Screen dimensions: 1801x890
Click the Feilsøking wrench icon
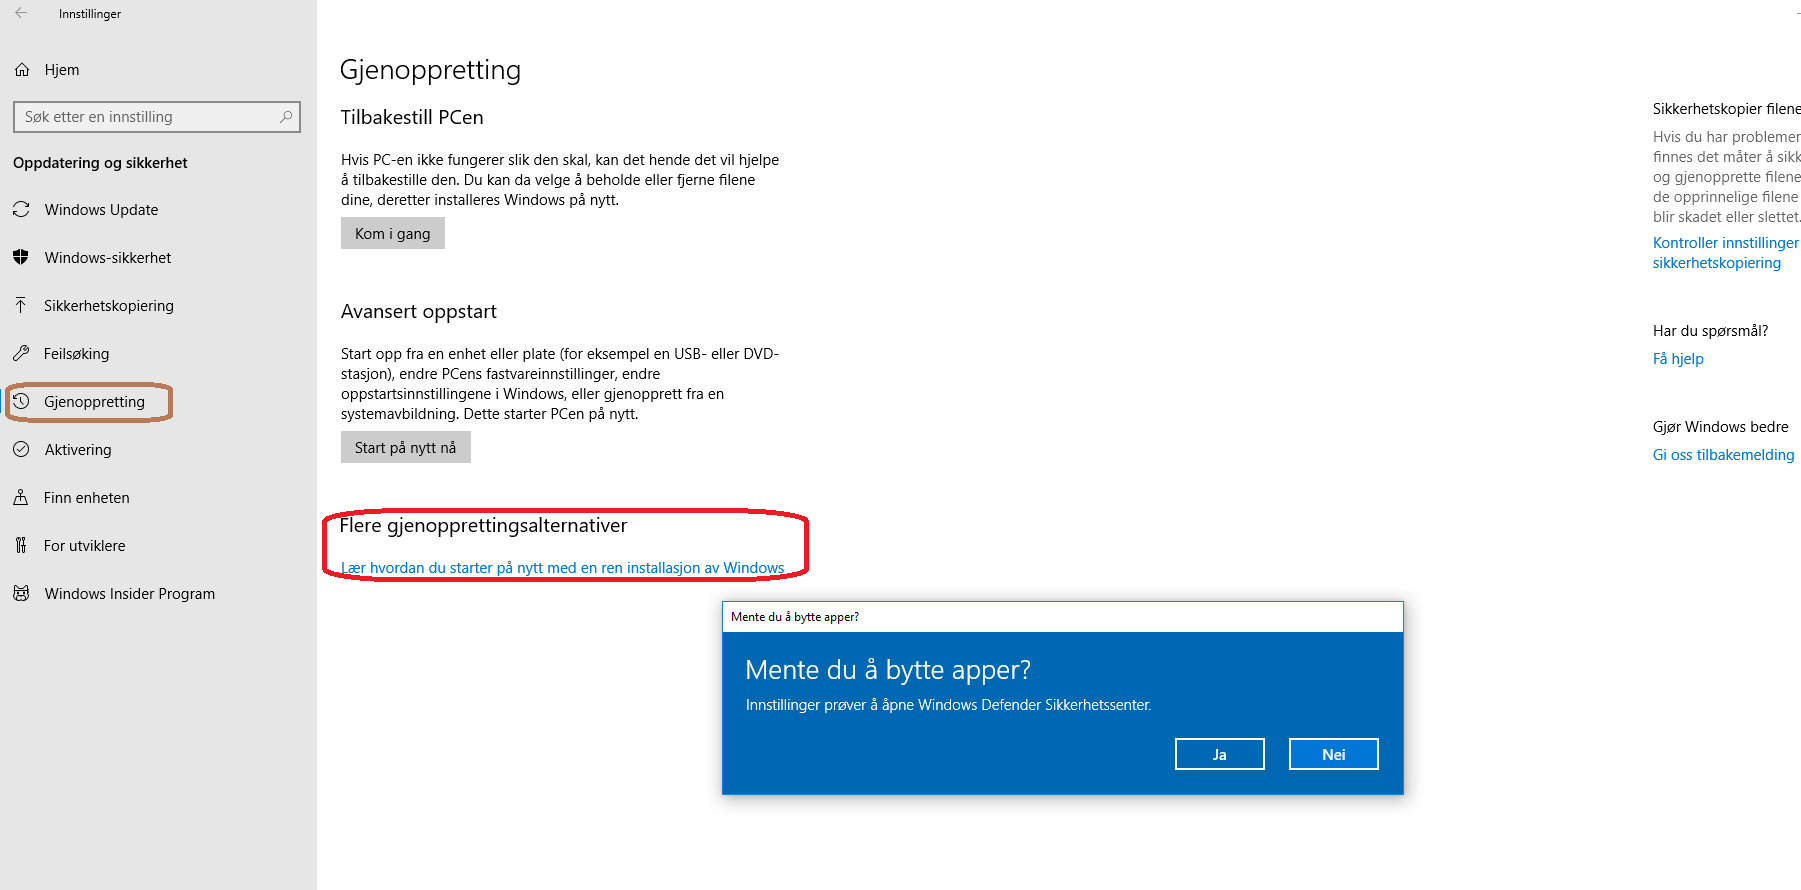pos(21,353)
